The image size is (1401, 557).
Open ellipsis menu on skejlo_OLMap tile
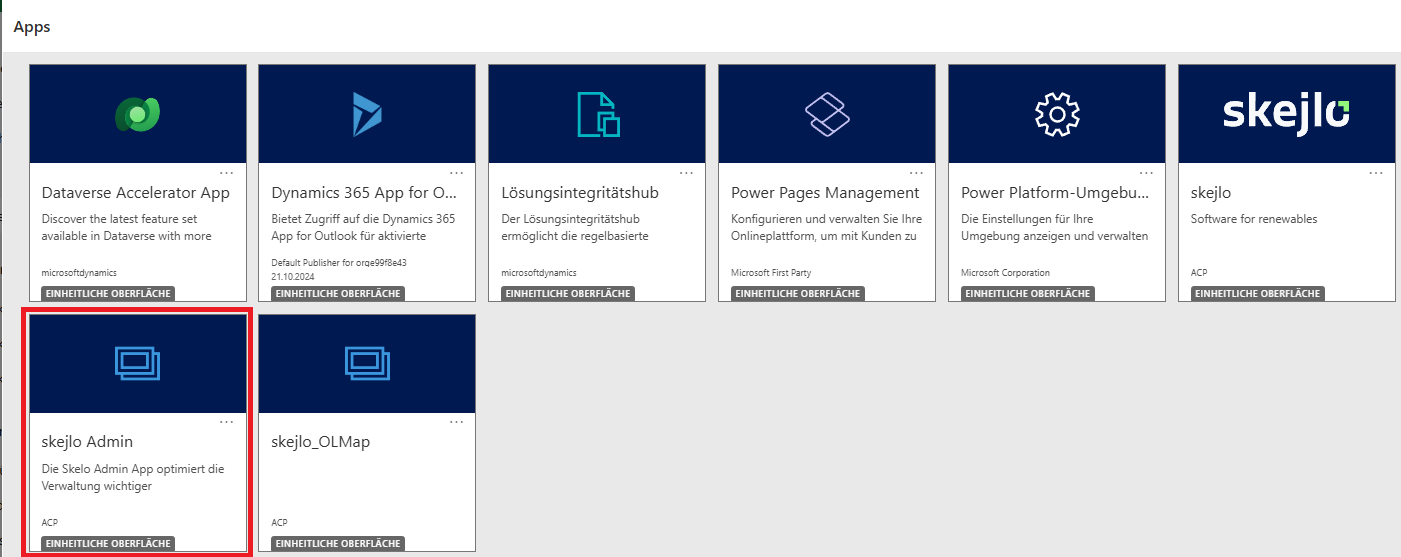pos(457,422)
